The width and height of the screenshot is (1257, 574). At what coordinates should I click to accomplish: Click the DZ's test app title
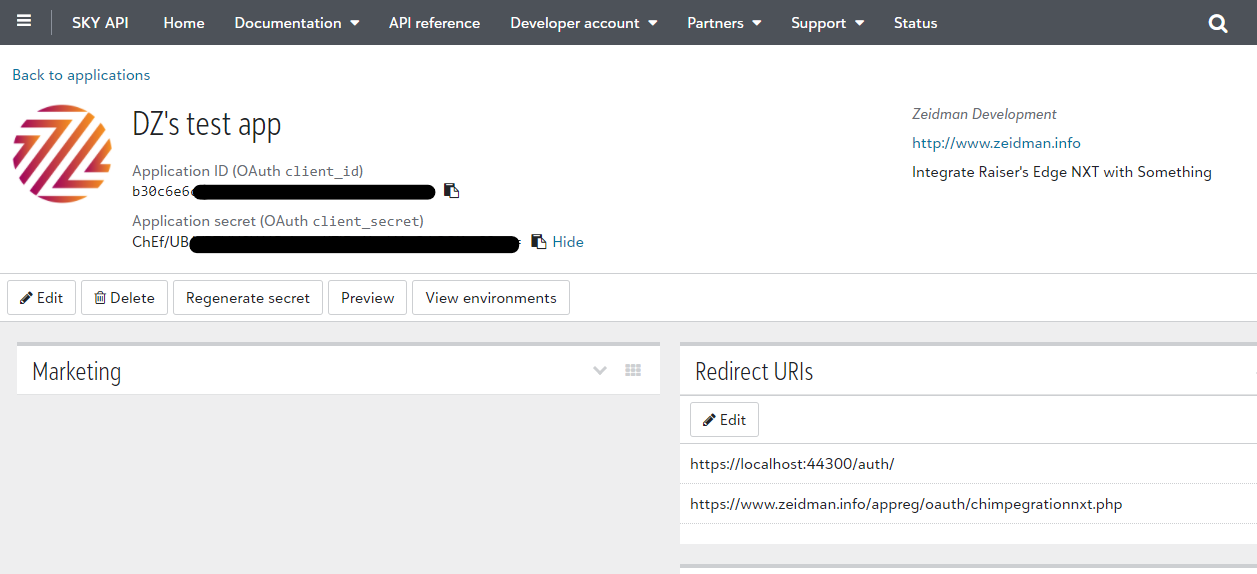(207, 124)
